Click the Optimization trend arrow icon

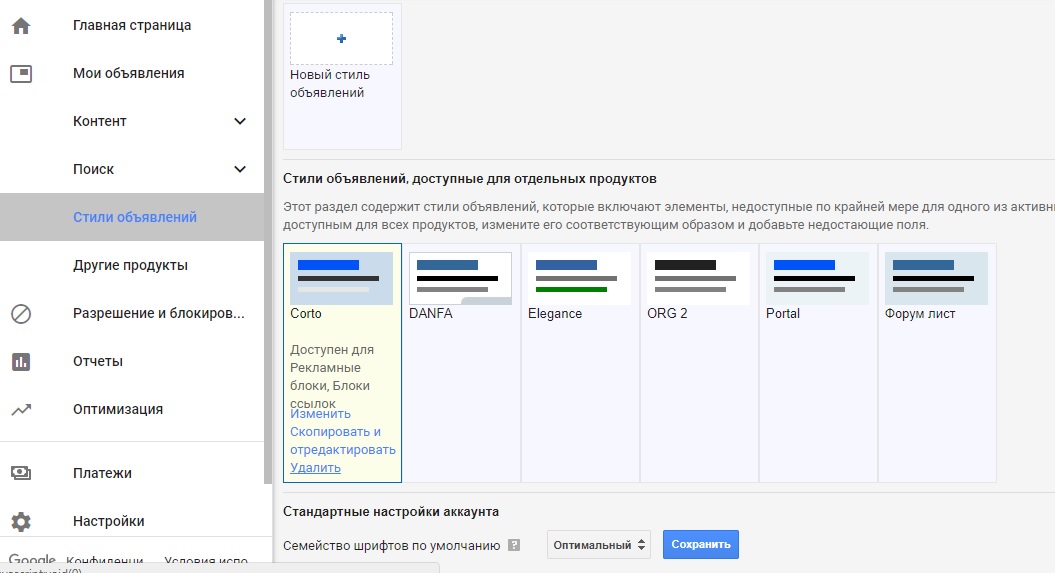[20, 410]
